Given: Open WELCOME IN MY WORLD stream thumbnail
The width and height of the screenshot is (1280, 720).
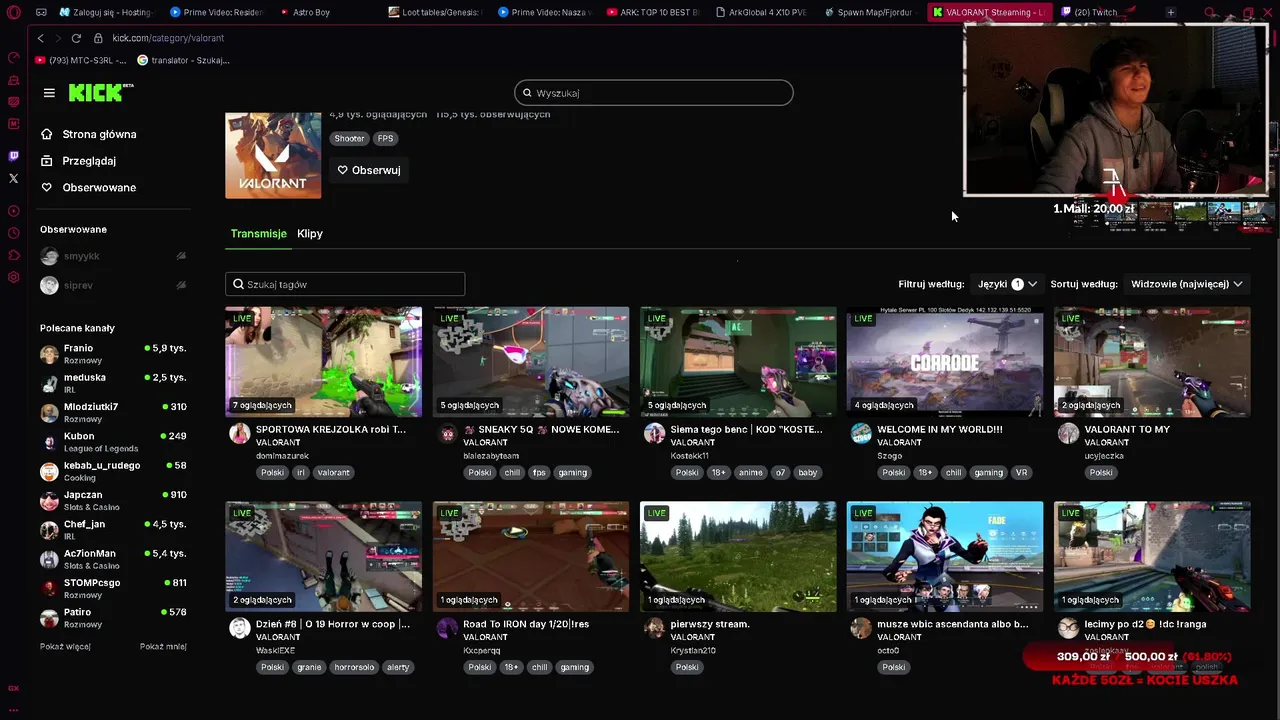Looking at the screenshot, I should point(945,362).
